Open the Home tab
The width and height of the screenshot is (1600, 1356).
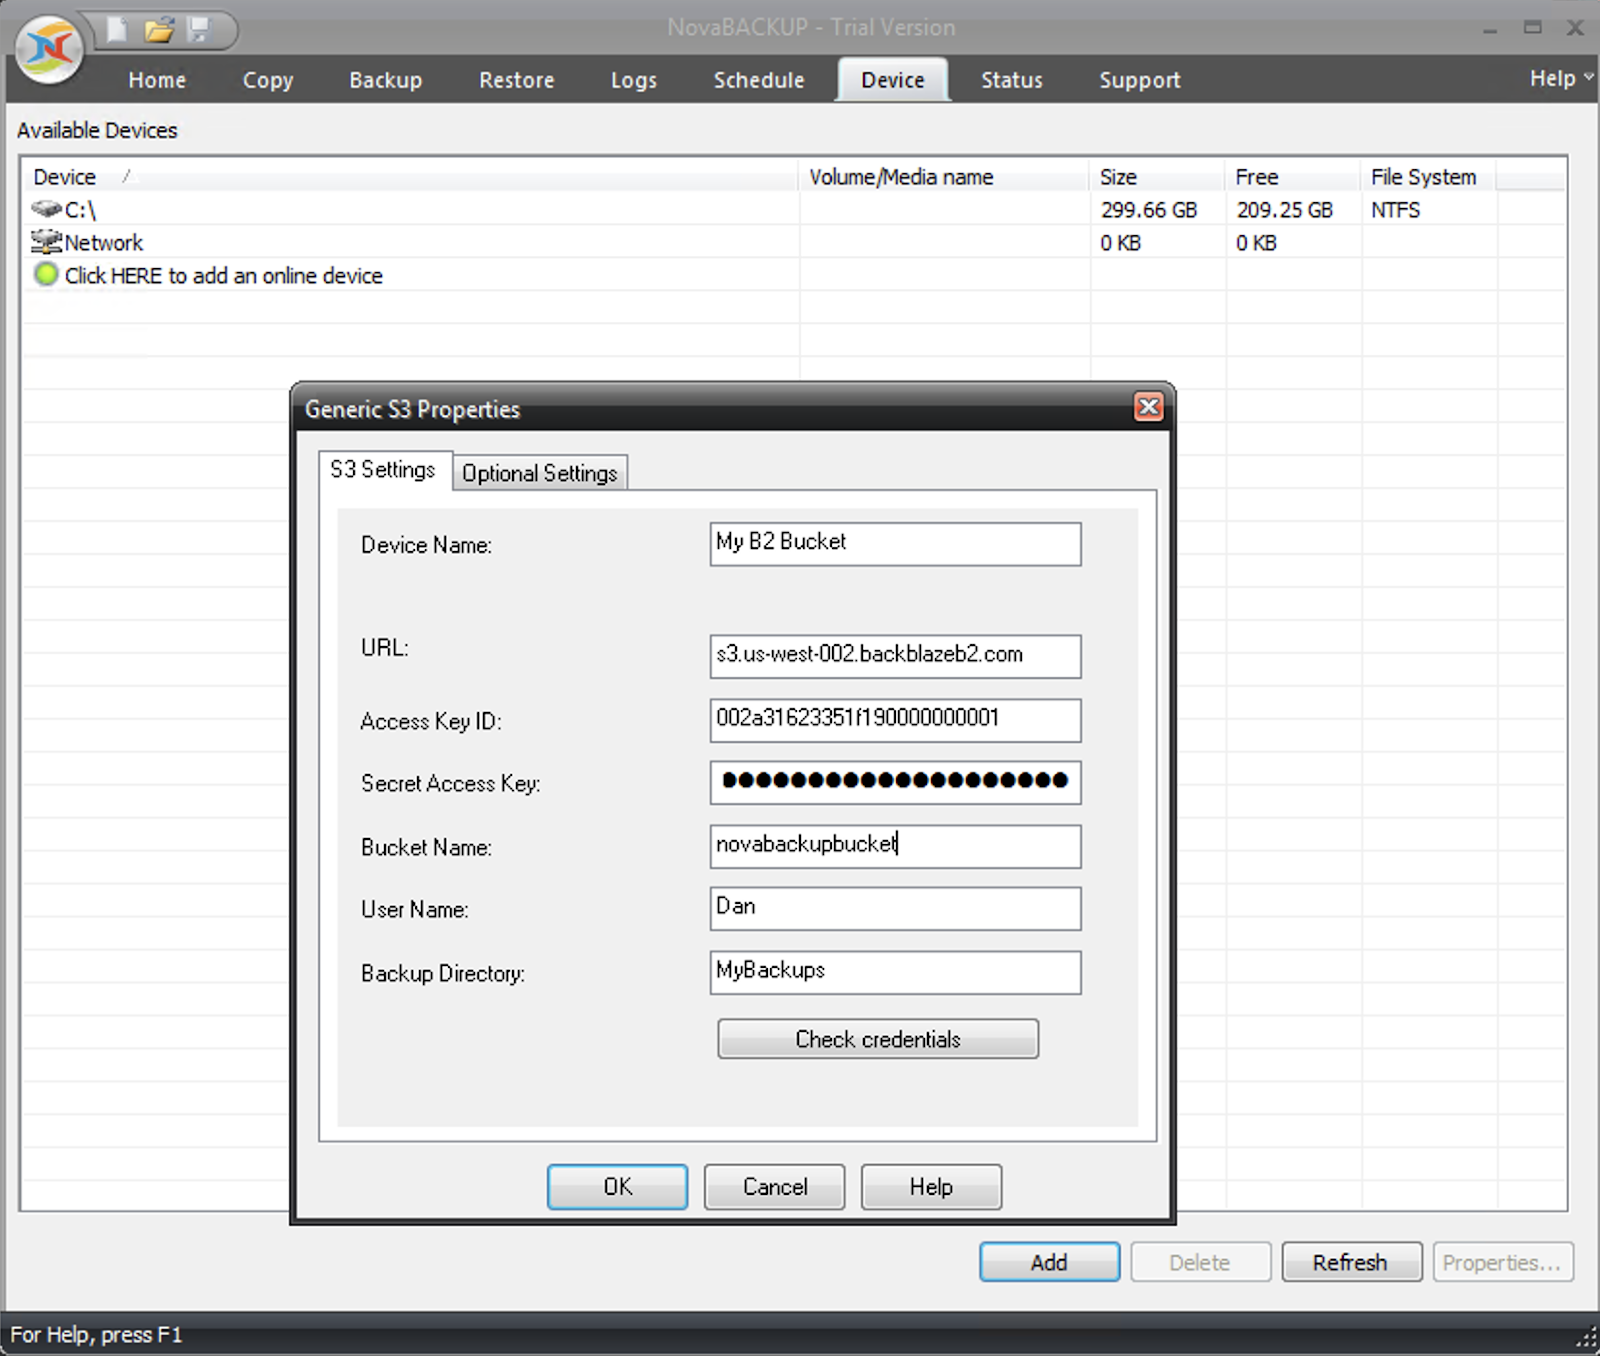coord(157,80)
